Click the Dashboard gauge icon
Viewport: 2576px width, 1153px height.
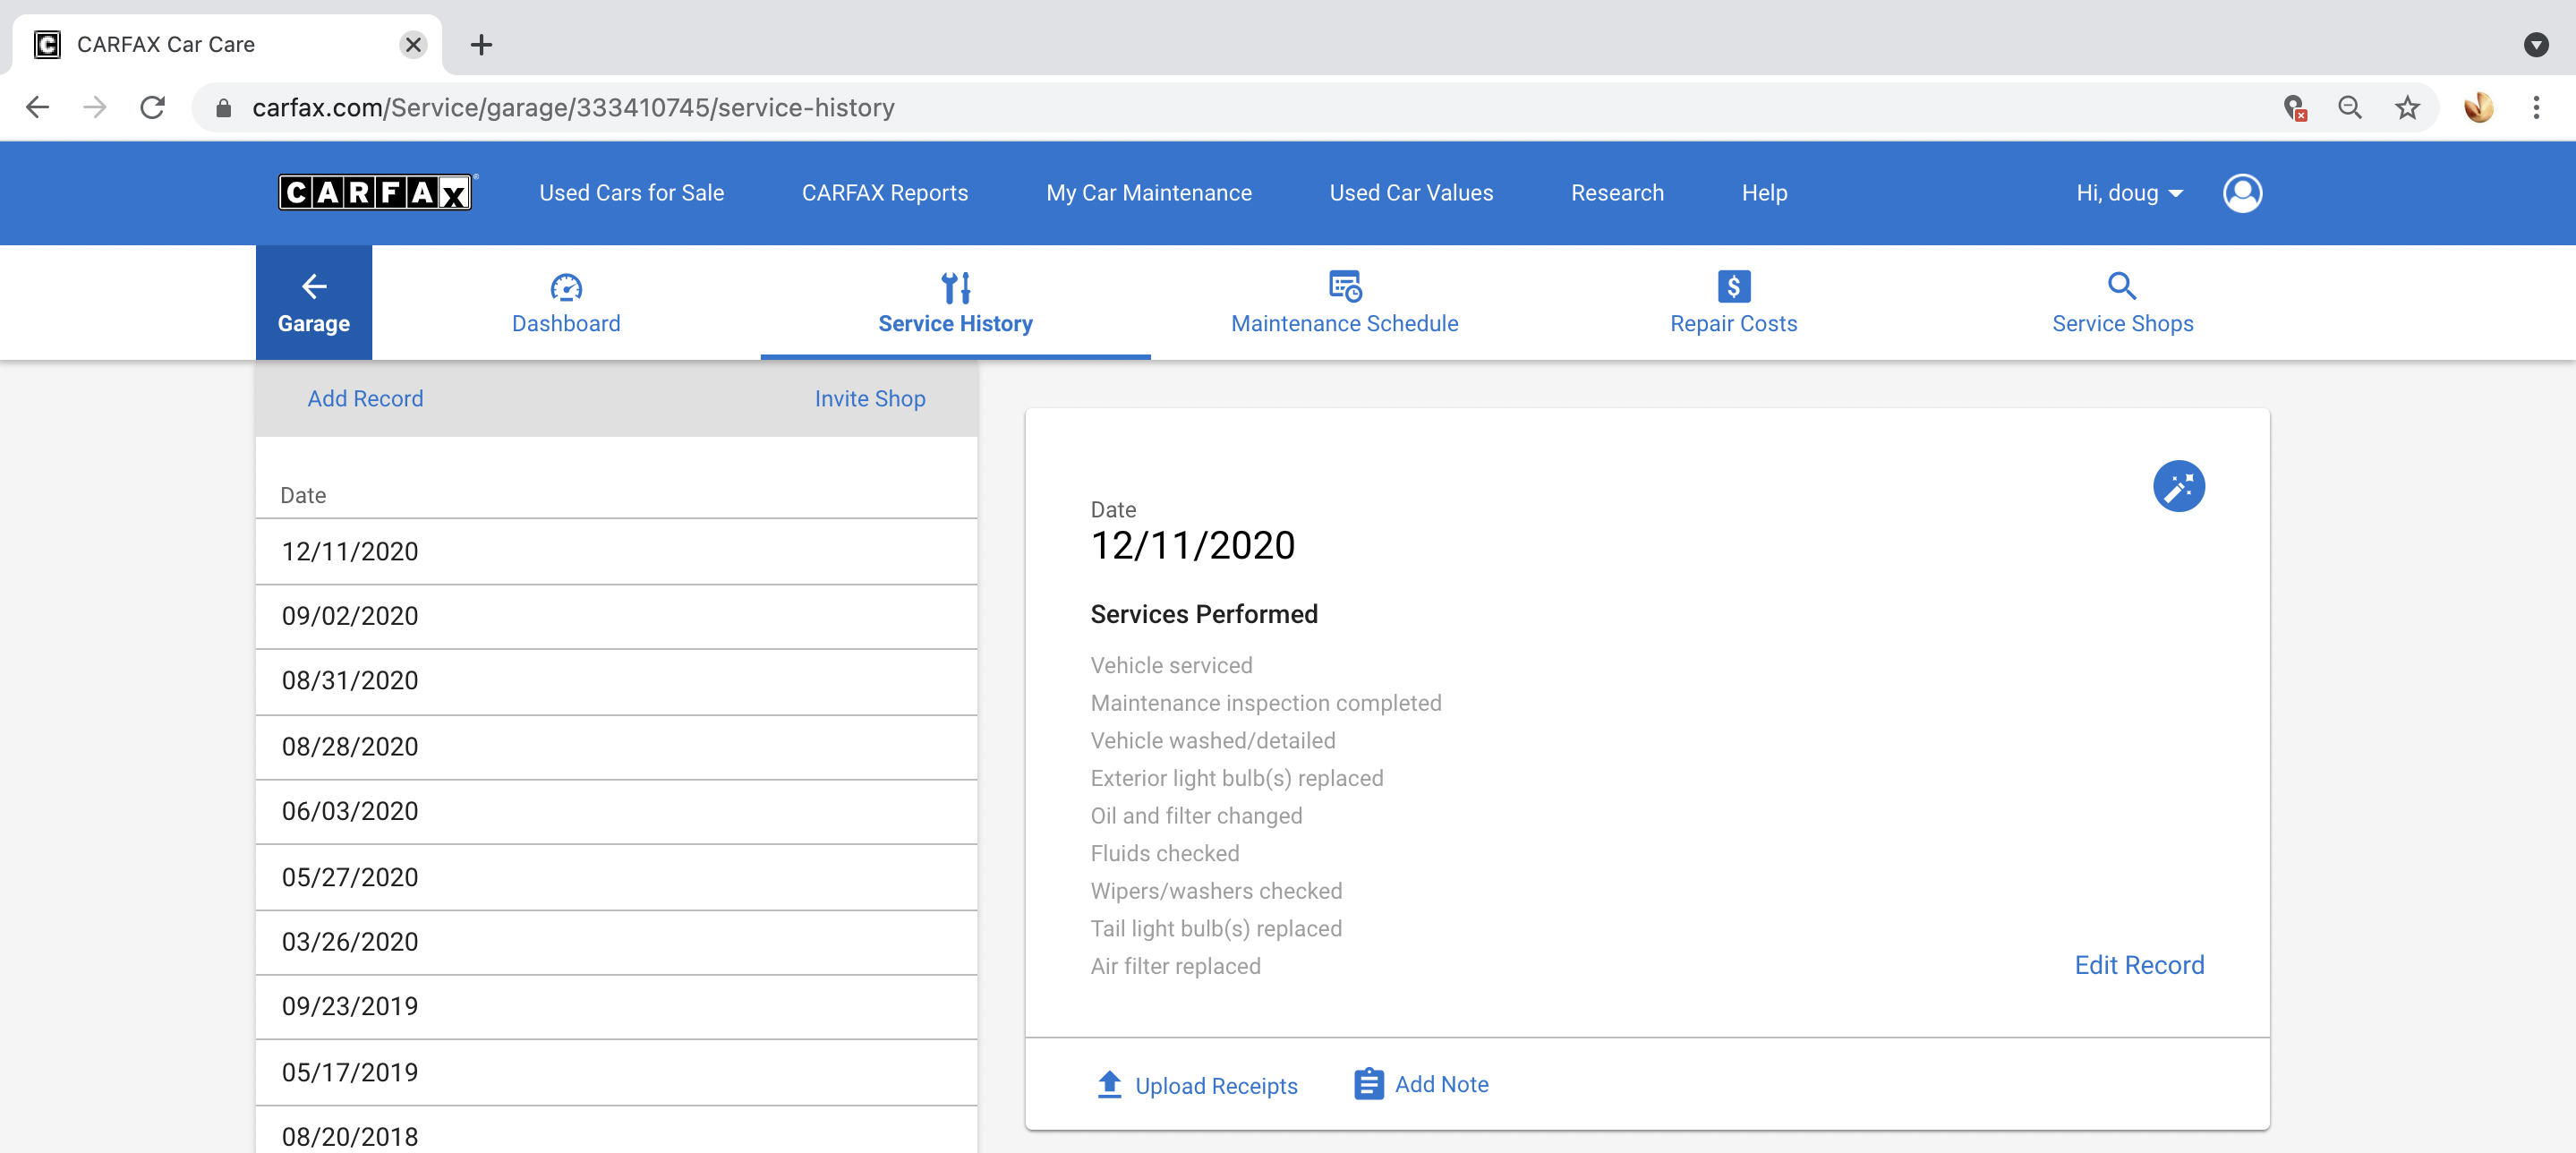pyautogui.click(x=566, y=288)
